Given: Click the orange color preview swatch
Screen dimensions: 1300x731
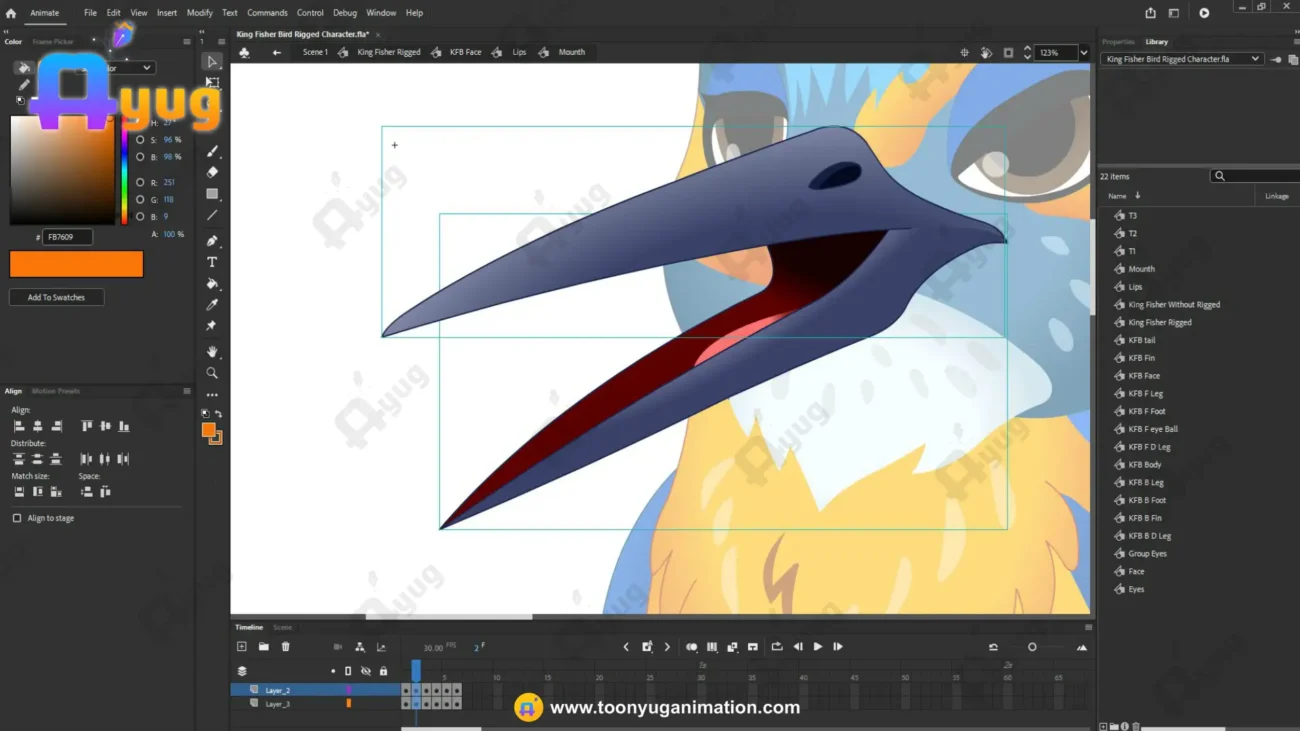Looking at the screenshot, I should [x=76, y=264].
